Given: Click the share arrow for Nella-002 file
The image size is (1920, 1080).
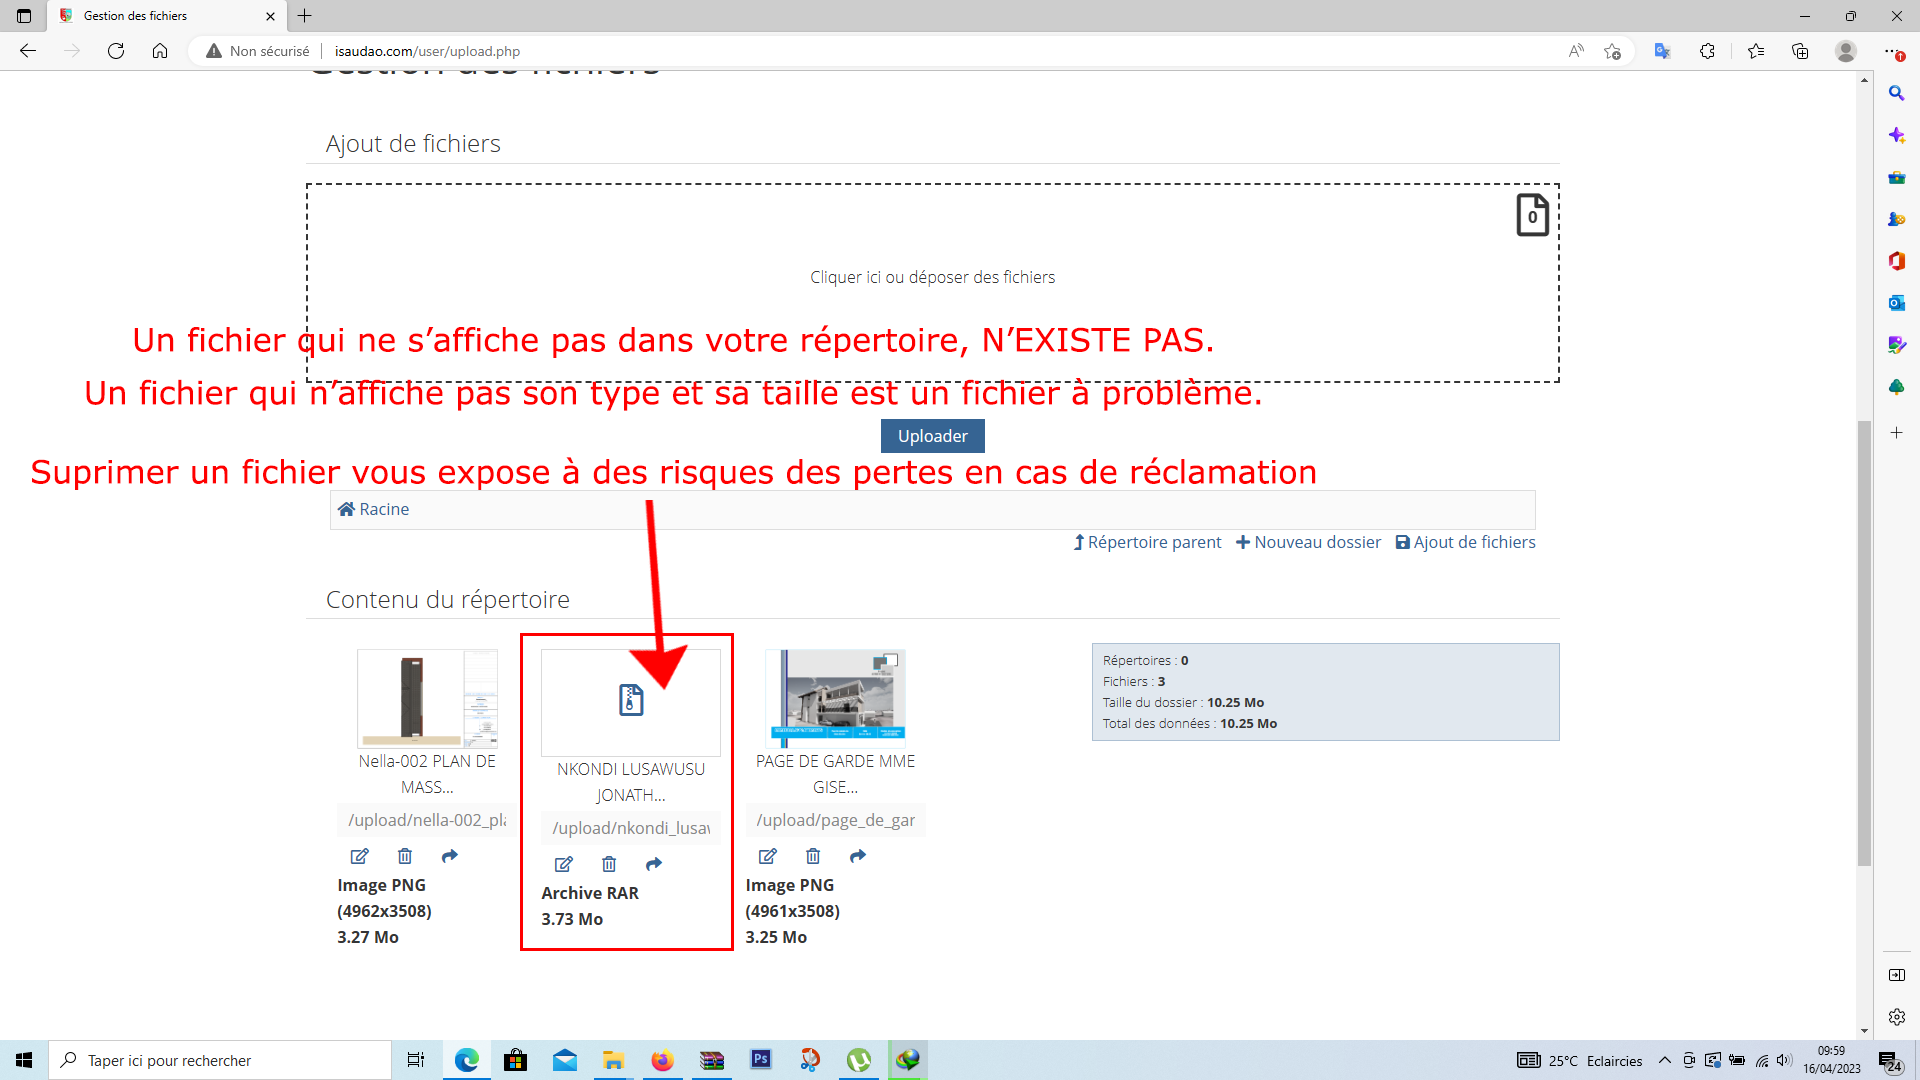Looking at the screenshot, I should (x=450, y=856).
